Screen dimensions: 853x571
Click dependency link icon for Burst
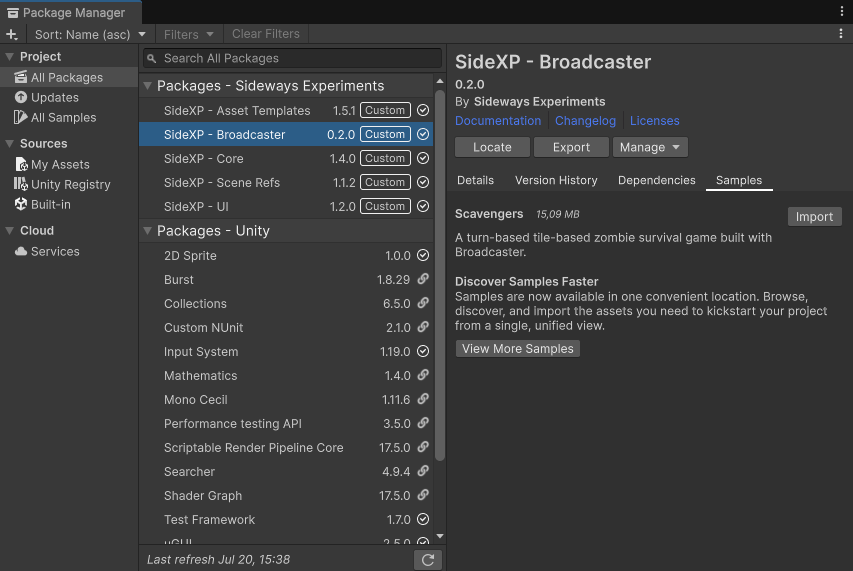click(x=423, y=279)
